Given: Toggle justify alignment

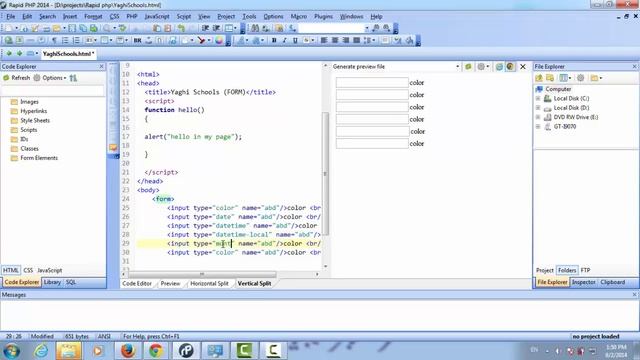Looking at the screenshot, I should pos(356,40).
